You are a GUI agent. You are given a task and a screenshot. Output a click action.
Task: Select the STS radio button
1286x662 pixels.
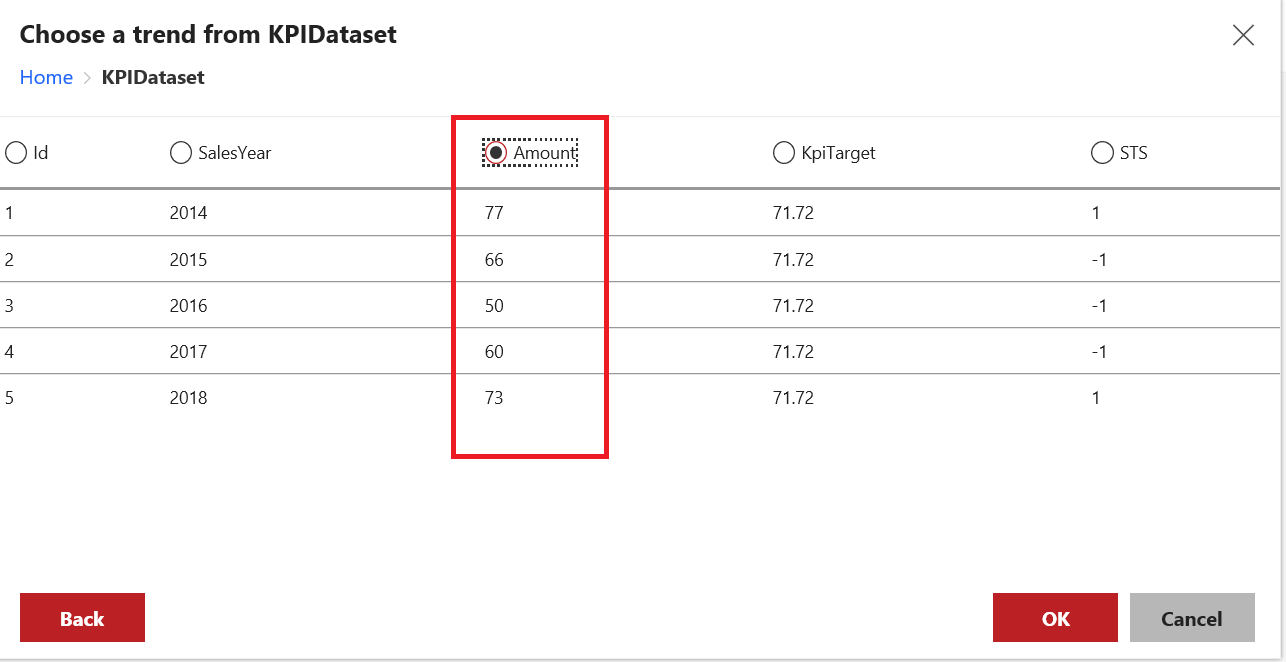coord(1102,153)
